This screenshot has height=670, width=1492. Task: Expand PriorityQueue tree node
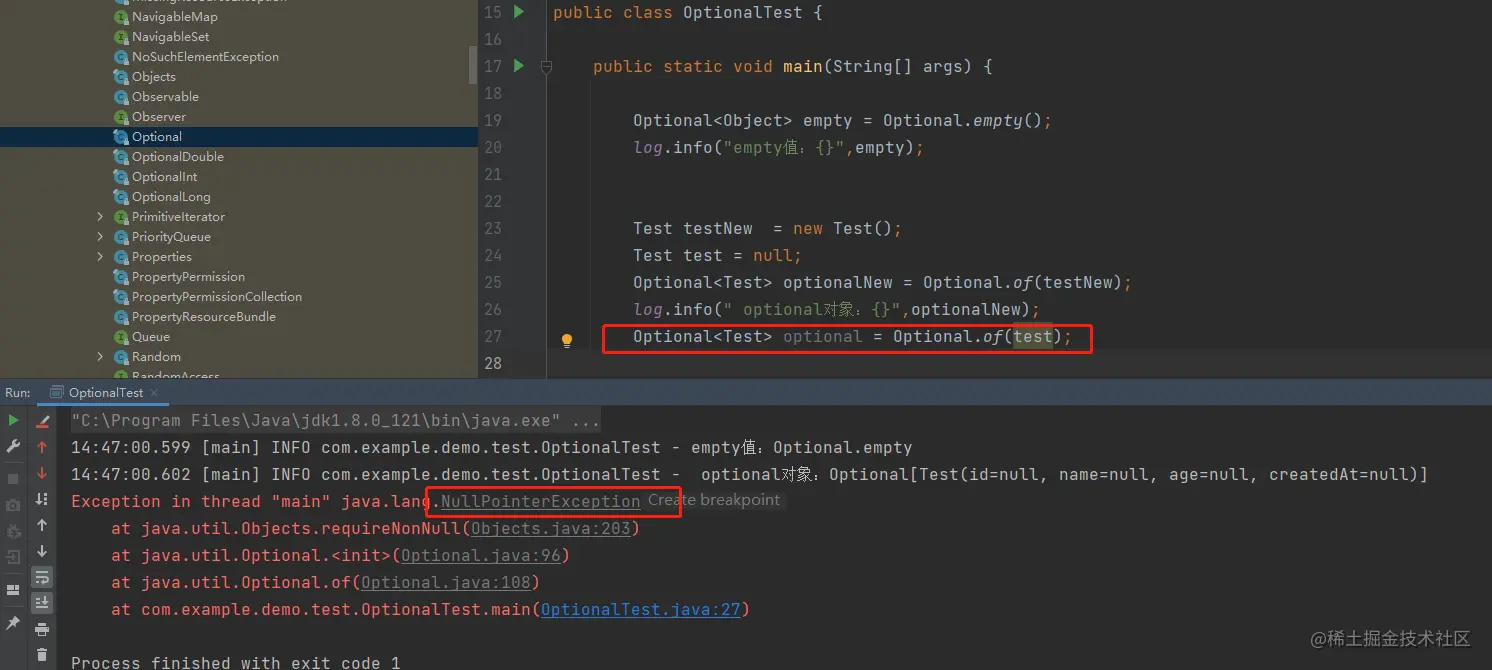(x=100, y=237)
